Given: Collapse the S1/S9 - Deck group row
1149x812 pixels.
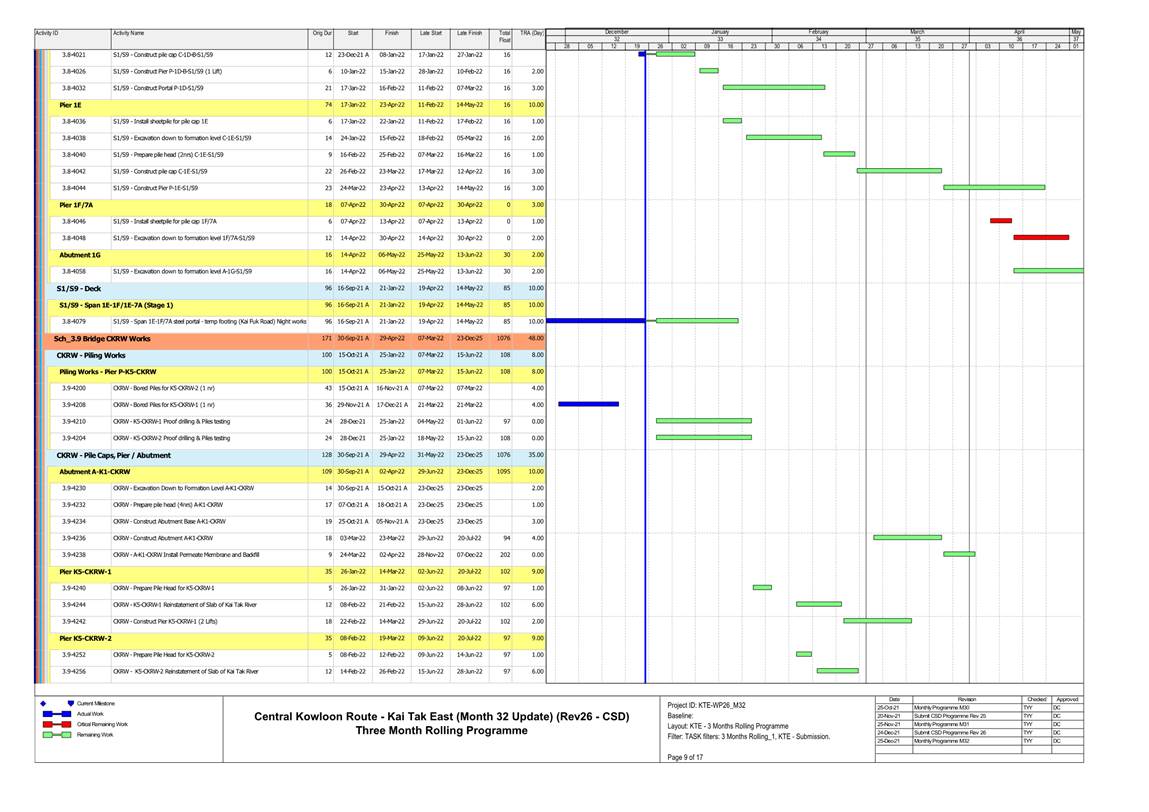Looking at the screenshot, I should coord(78,288).
